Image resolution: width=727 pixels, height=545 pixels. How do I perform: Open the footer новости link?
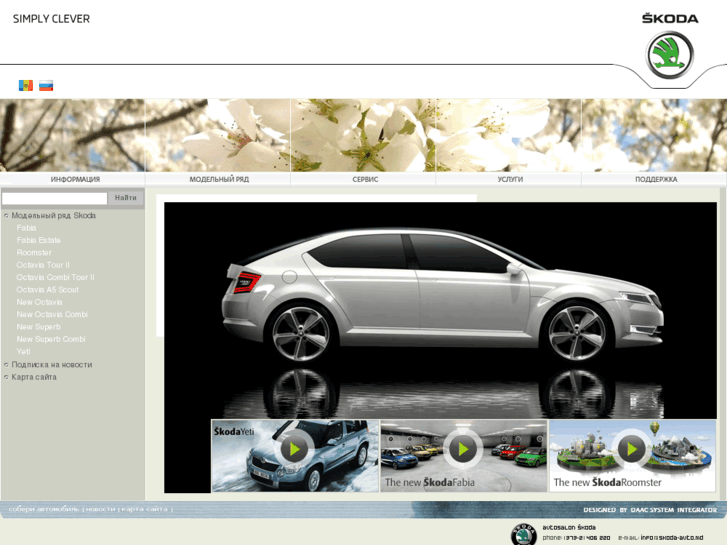click(x=100, y=509)
